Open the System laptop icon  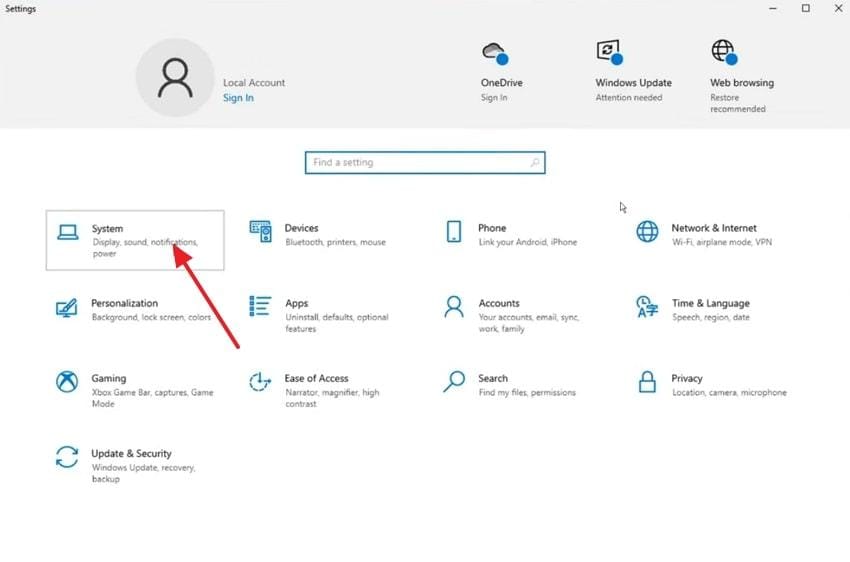68,232
